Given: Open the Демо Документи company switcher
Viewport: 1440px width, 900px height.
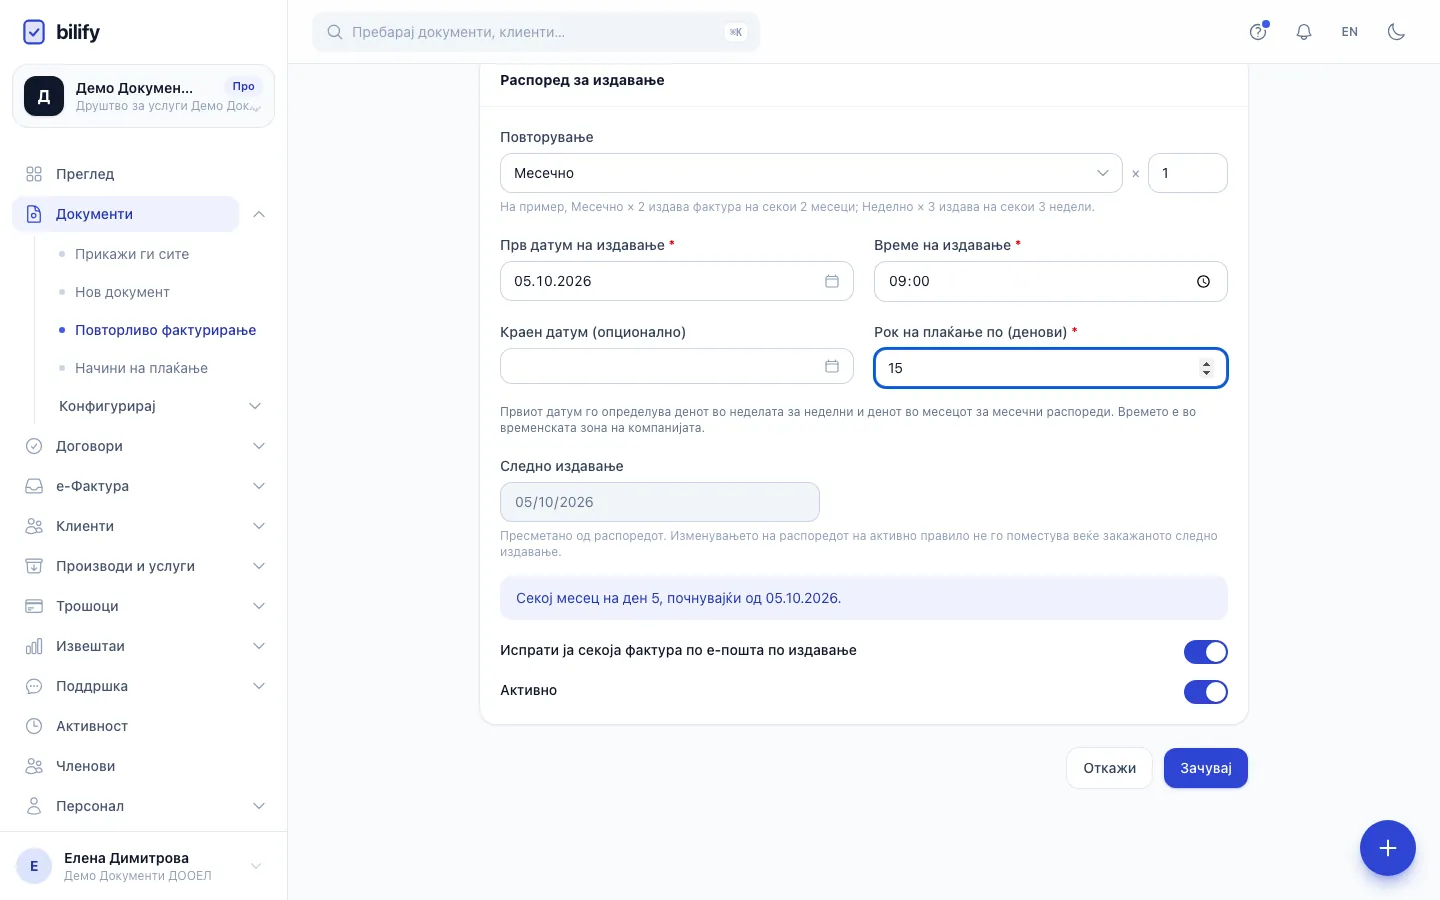Looking at the screenshot, I should [x=143, y=96].
